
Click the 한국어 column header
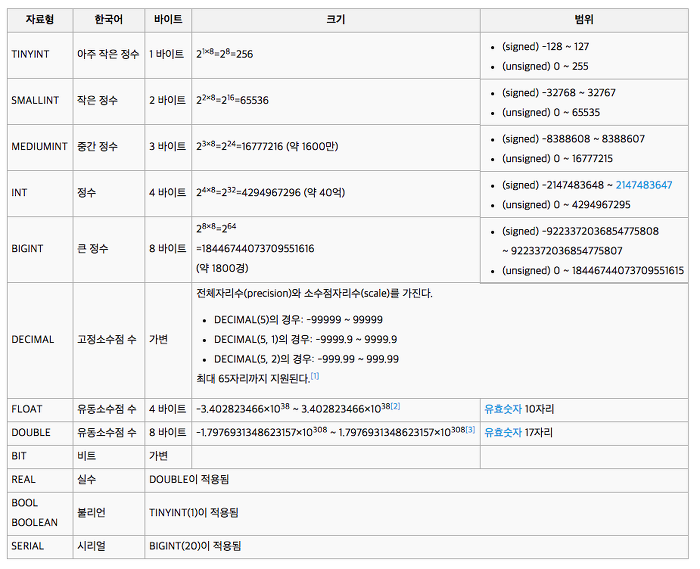(x=108, y=20)
